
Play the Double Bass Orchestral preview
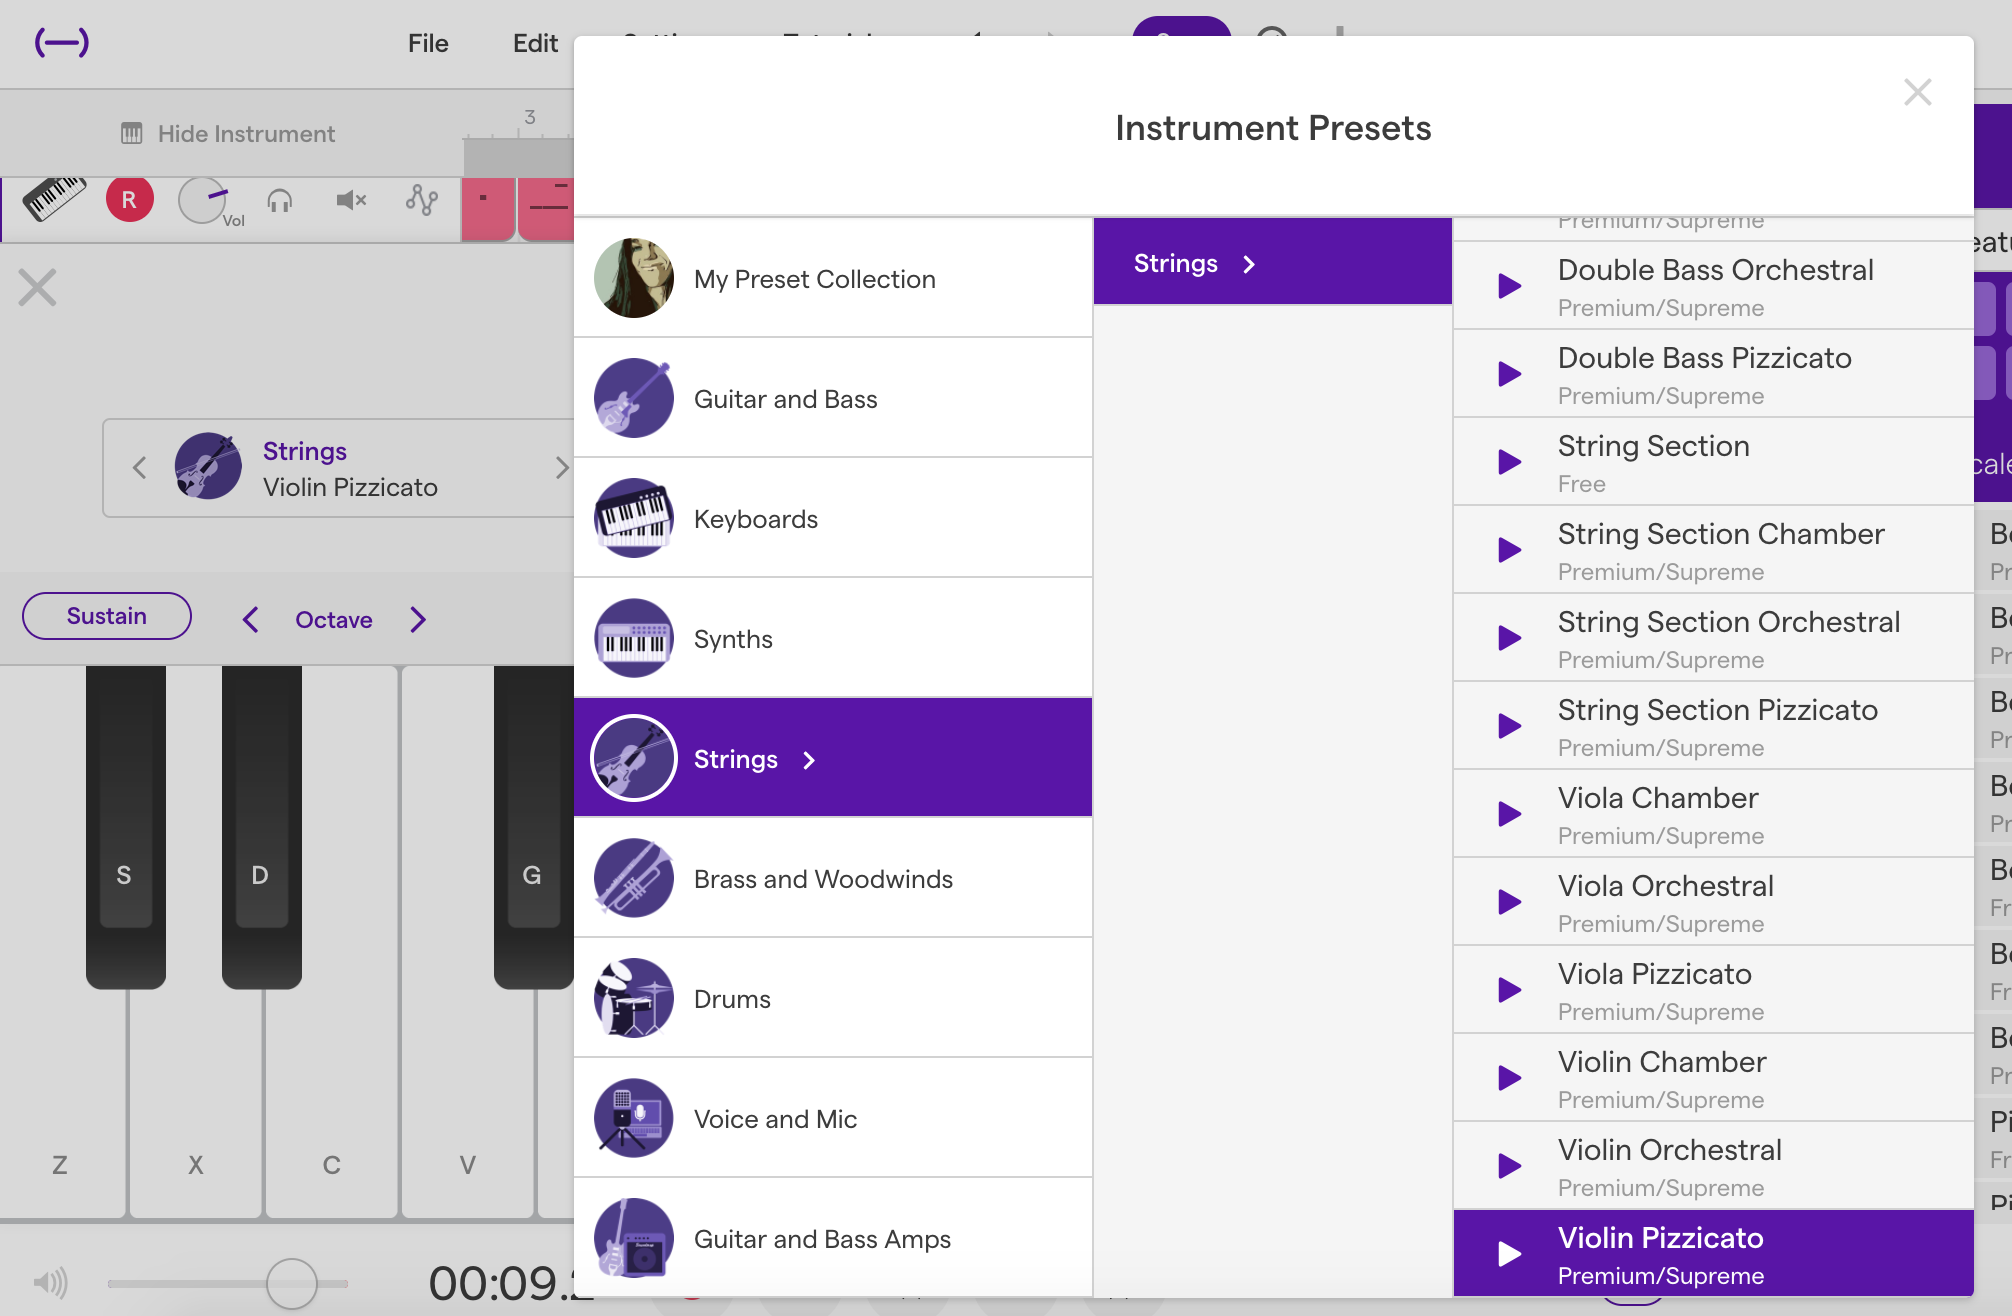point(1509,286)
